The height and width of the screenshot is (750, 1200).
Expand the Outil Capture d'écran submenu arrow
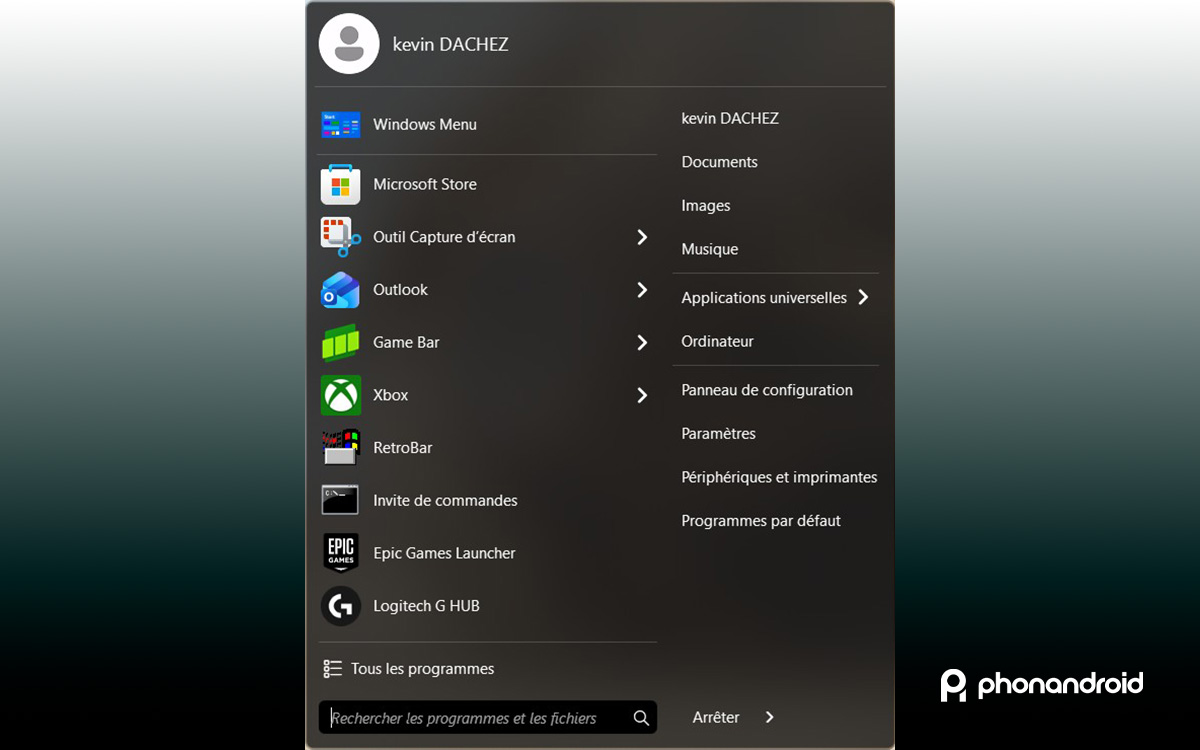[x=642, y=237]
